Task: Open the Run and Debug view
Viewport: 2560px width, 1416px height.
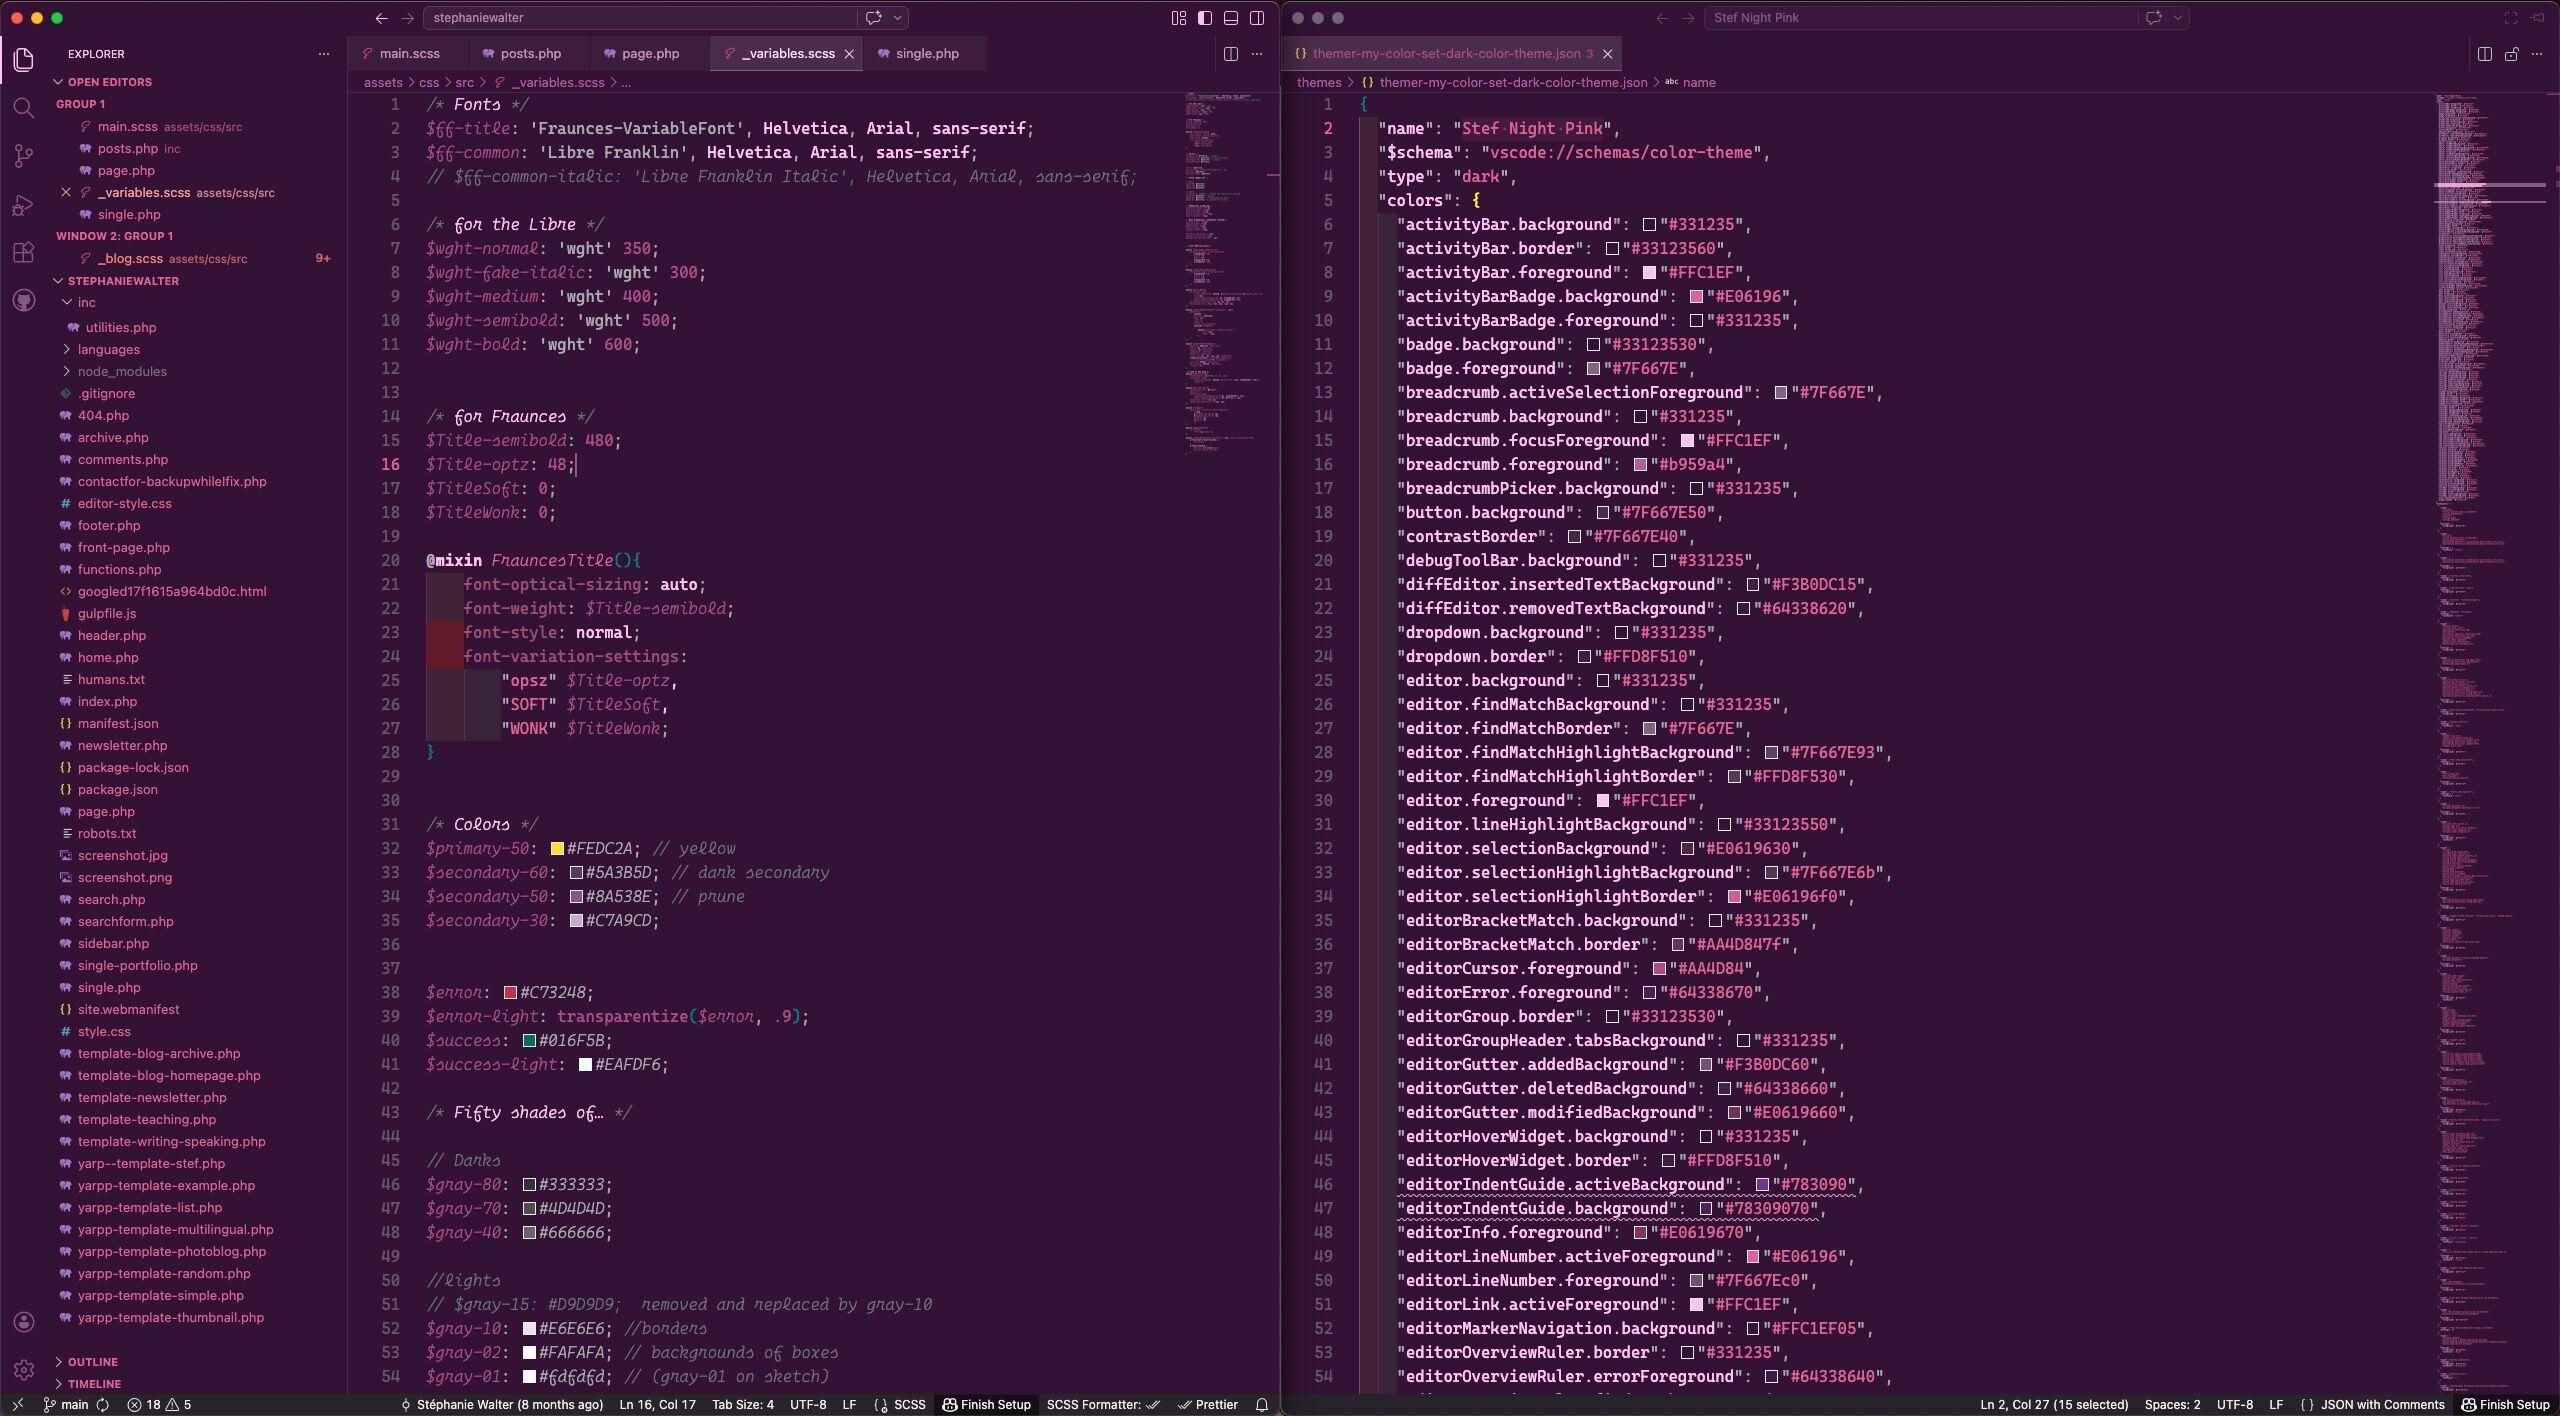Action: 24,205
